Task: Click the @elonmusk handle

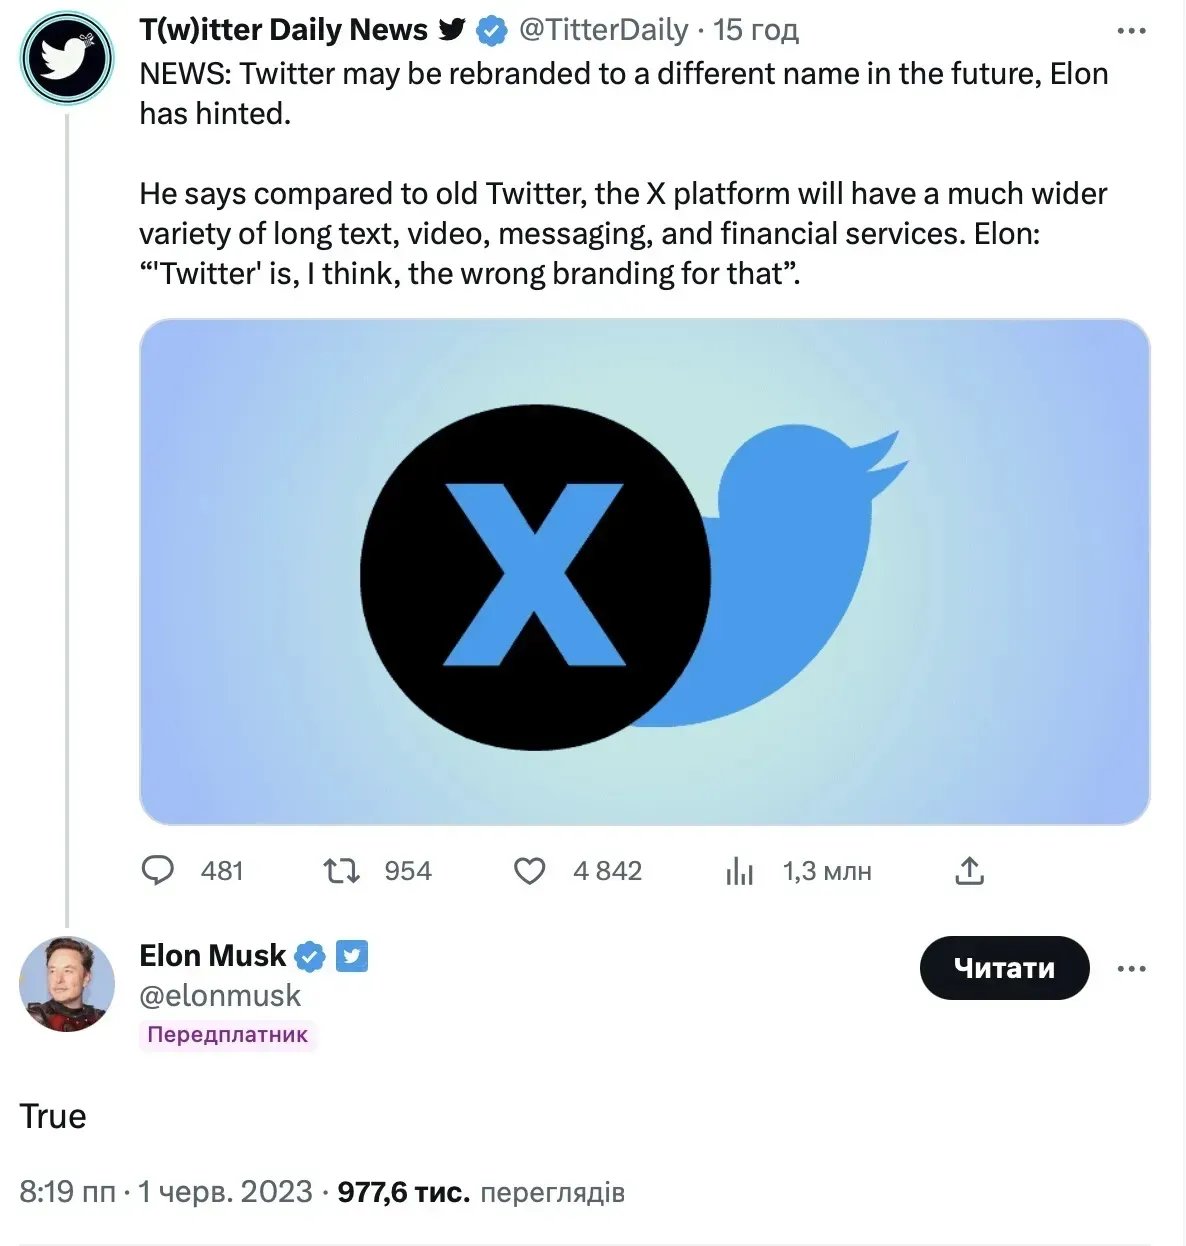Action: coord(220,995)
